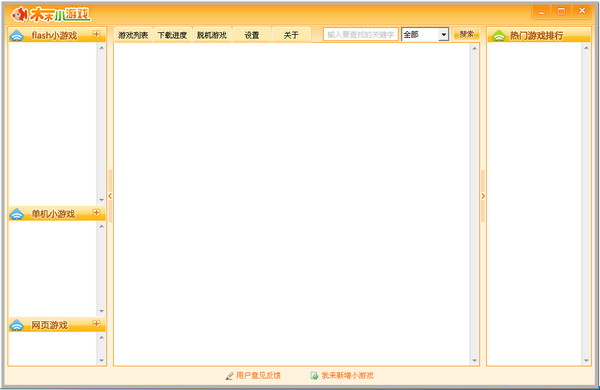Click the main list scrollbar down arrow
This screenshot has height=390, width=600.
474,361
